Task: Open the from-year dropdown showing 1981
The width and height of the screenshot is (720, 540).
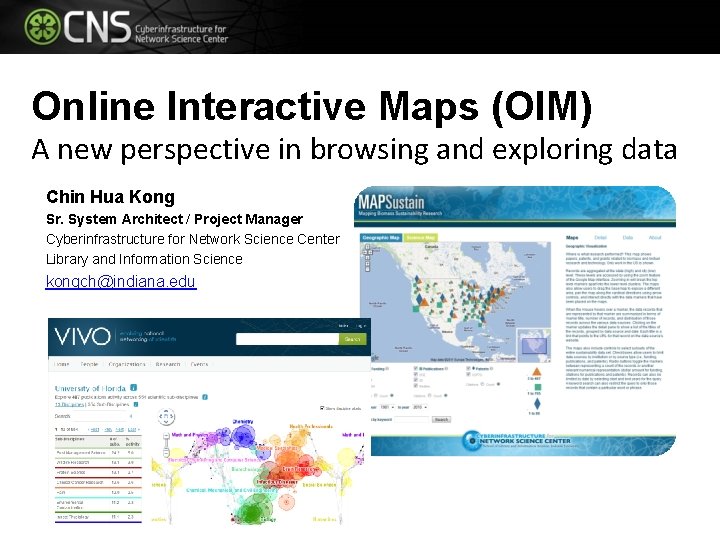Action: click(x=387, y=407)
